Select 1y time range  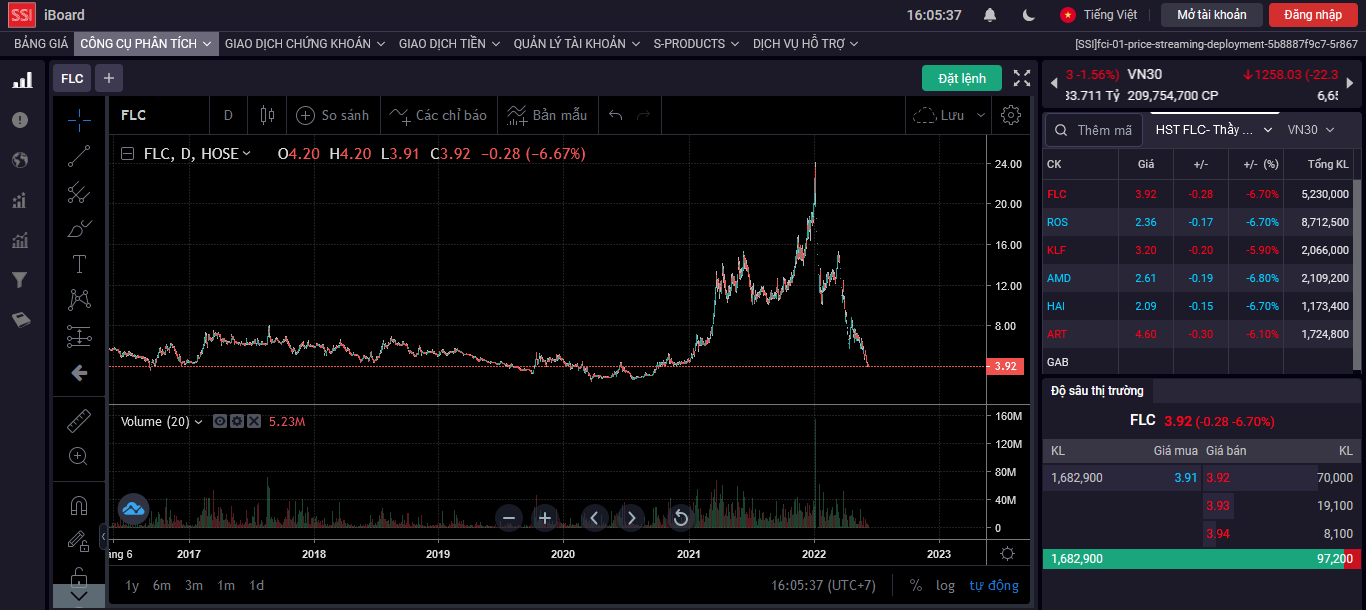(x=132, y=585)
